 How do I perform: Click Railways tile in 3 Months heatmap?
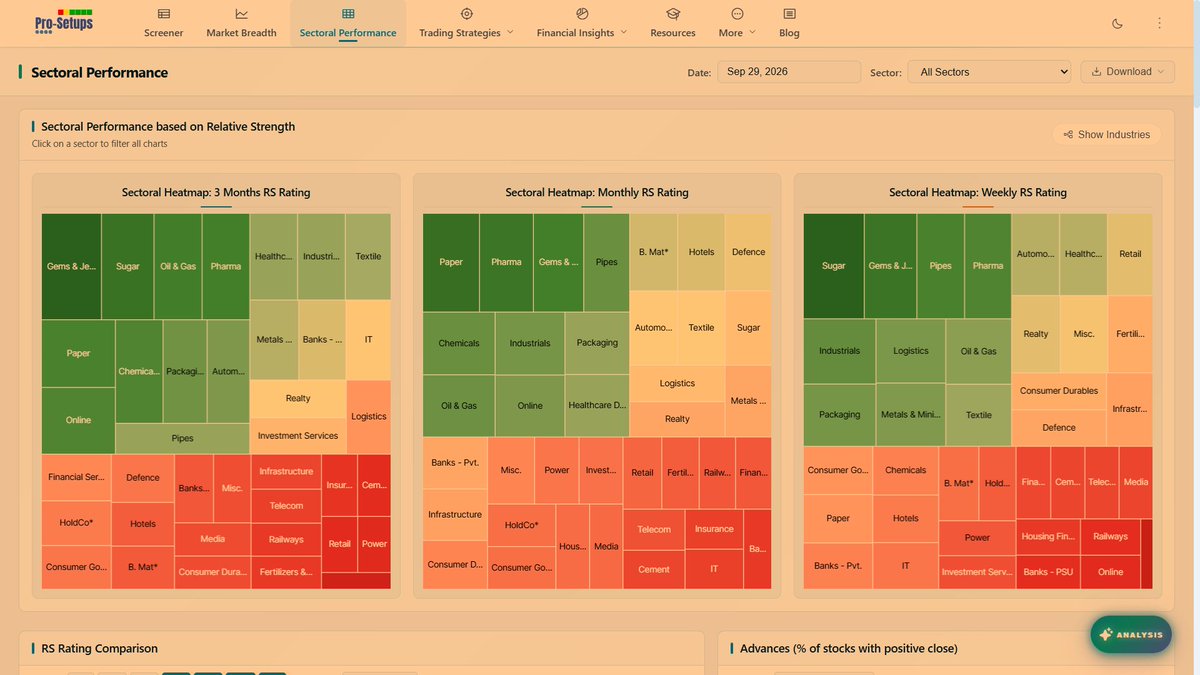point(286,540)
